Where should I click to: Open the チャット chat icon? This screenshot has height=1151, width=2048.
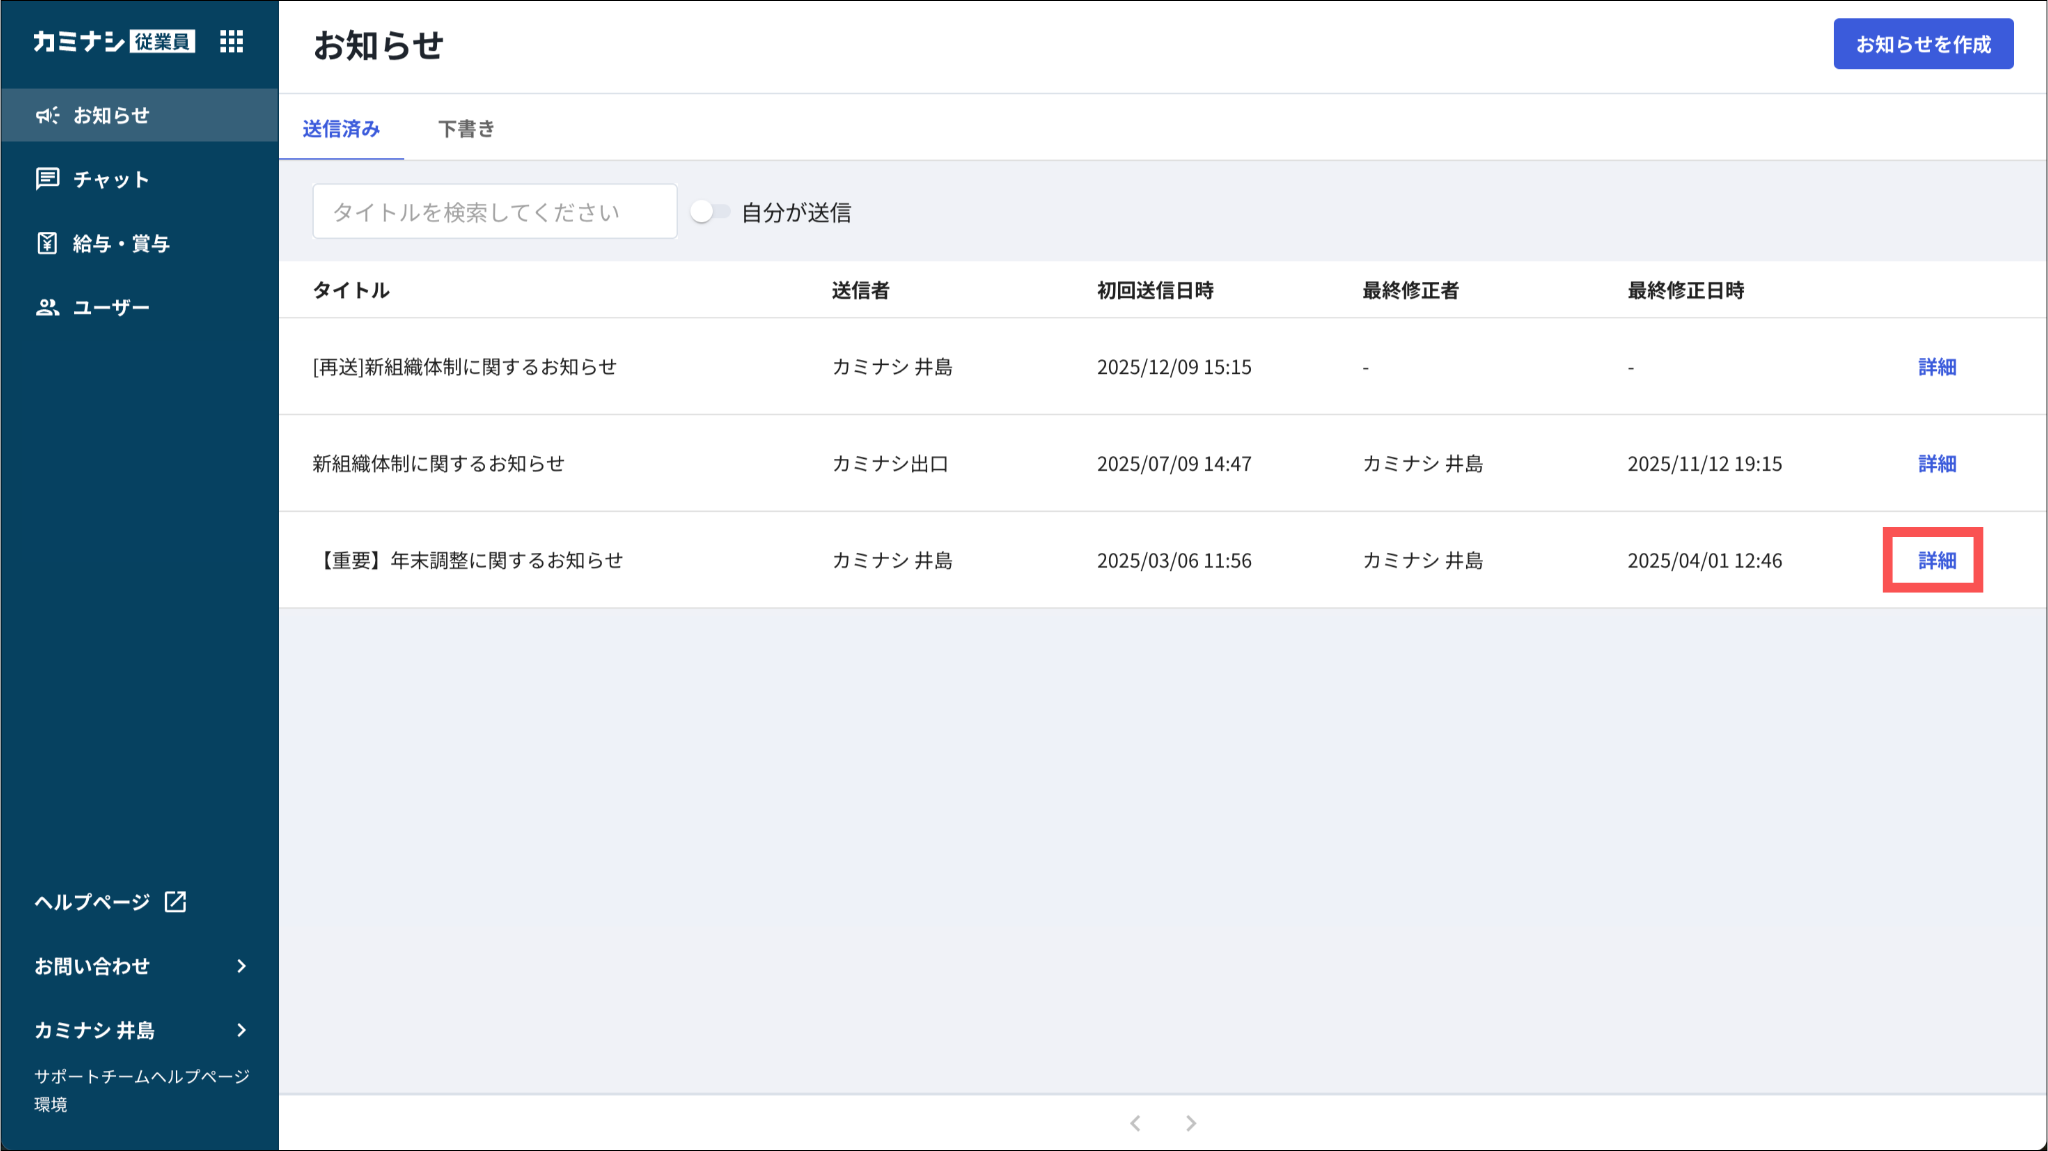tap(47, 179)
